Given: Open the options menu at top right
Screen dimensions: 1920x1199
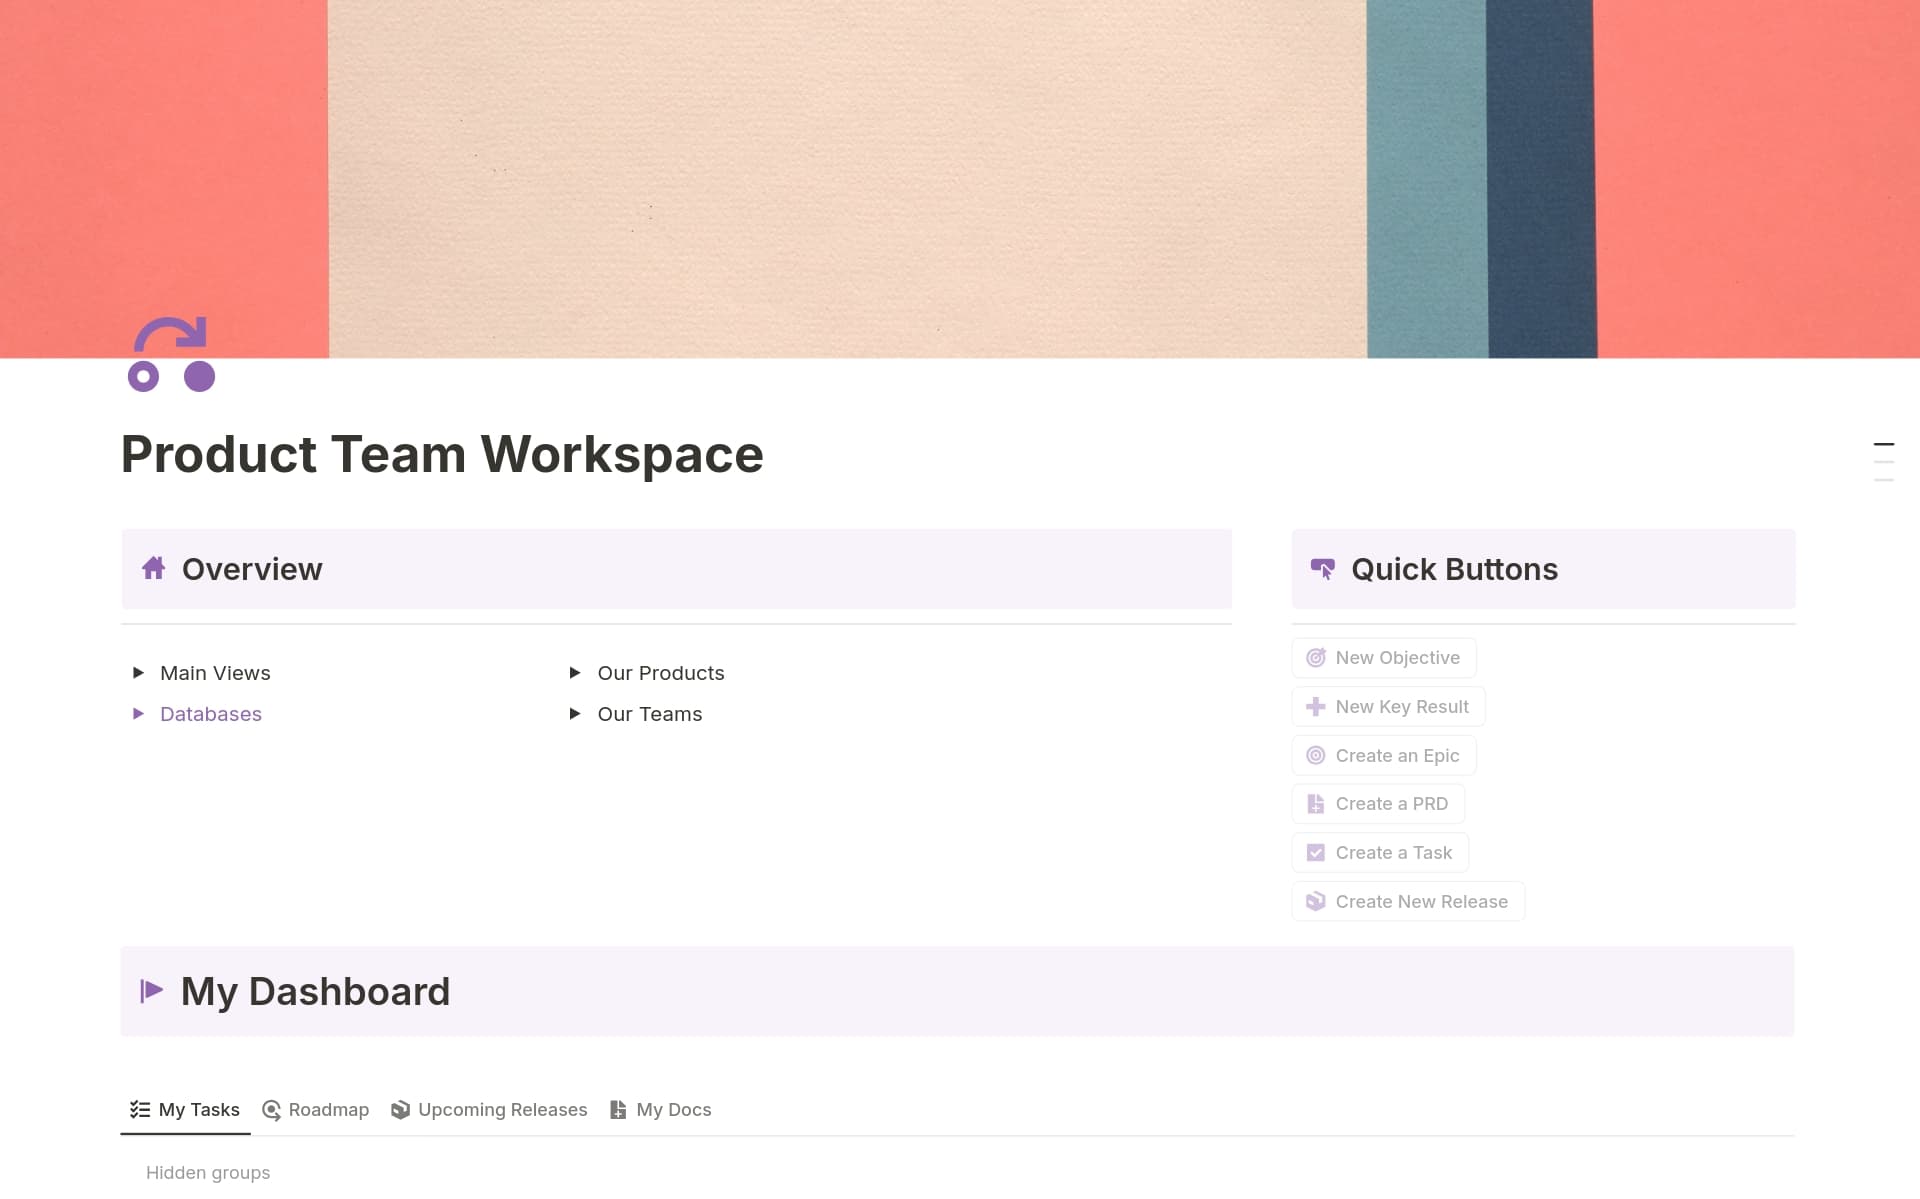Looking at the screenshot, I should tap(1886, 460).
